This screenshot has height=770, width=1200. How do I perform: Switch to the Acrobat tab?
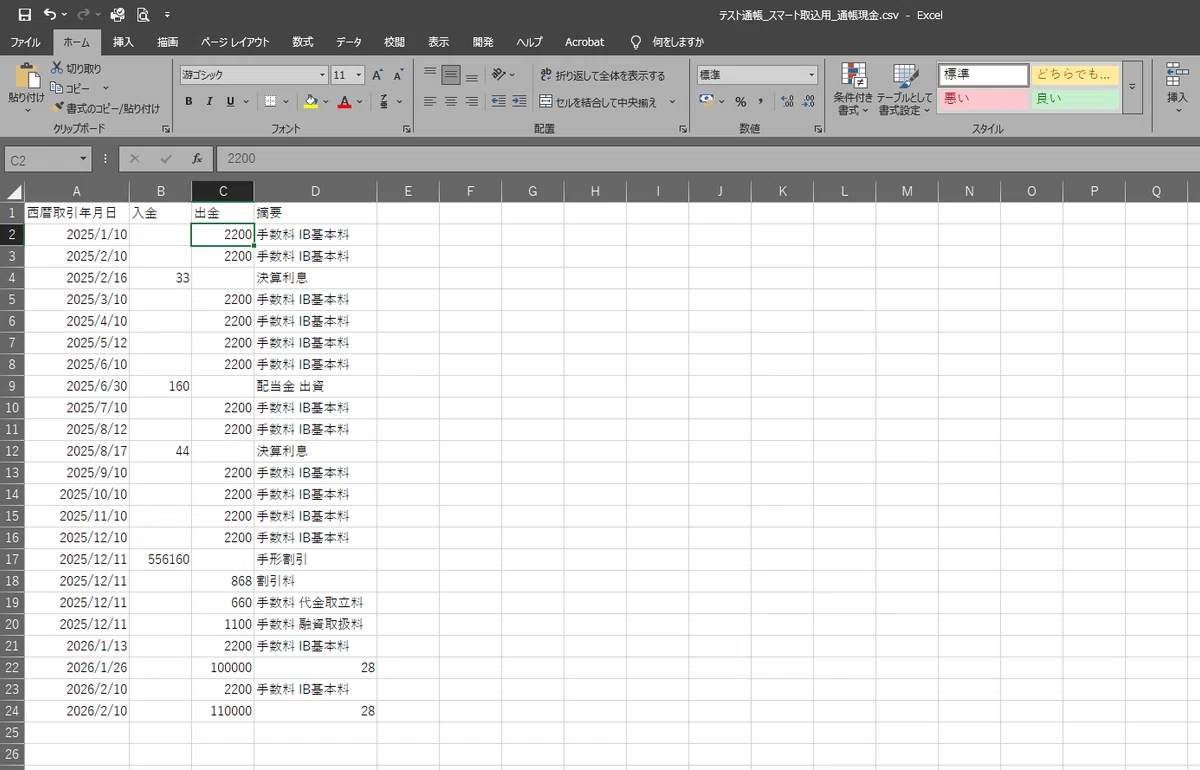(x=584, y=42)
